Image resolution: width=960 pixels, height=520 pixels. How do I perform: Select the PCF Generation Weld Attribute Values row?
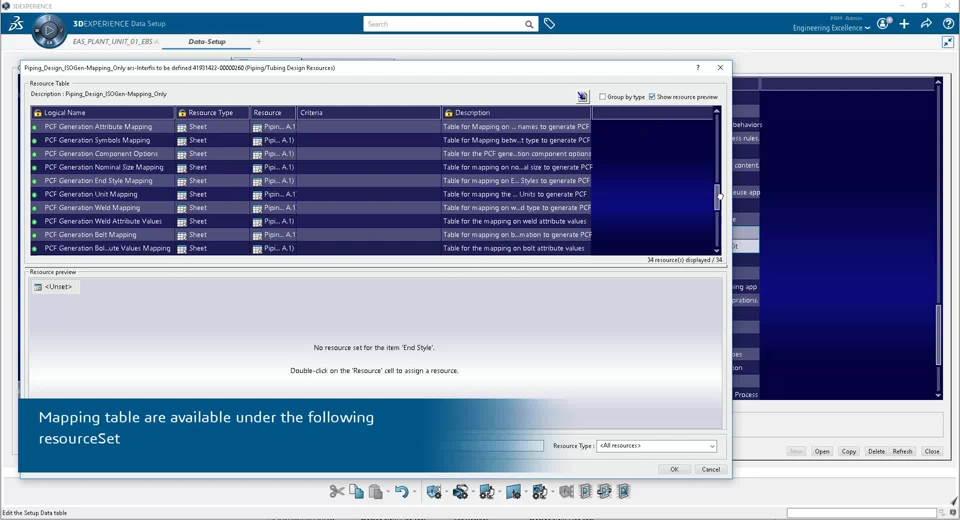click(312, 221)
